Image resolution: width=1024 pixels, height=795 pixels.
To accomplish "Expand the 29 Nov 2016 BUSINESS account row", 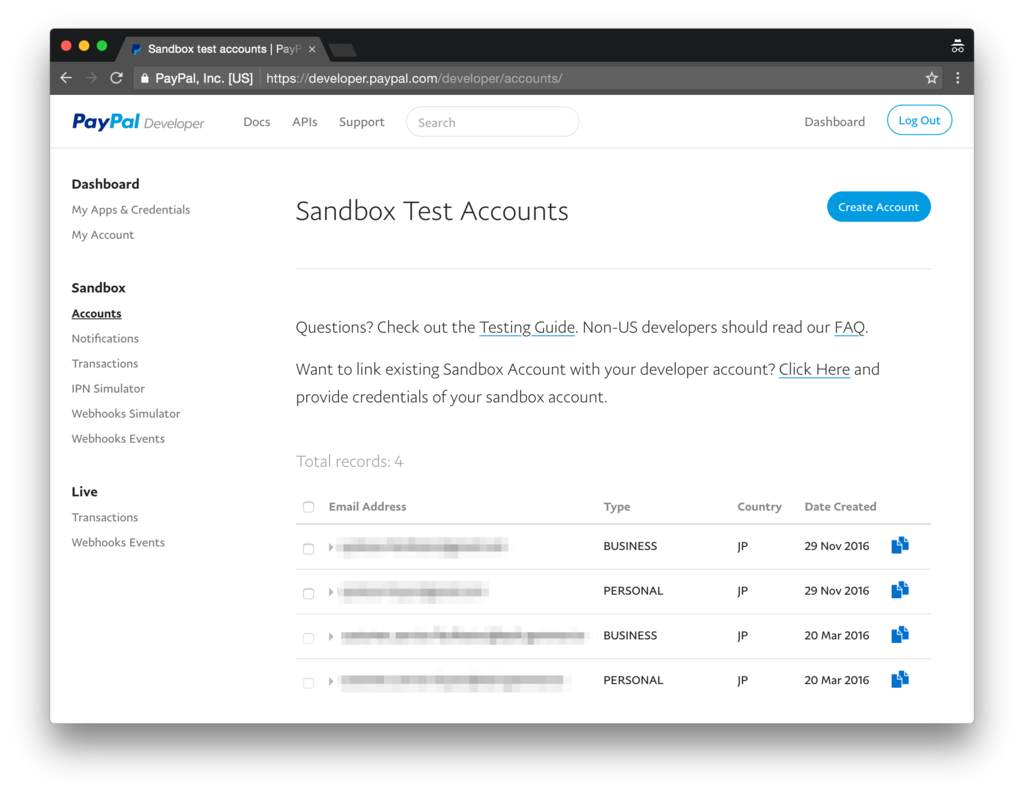I will pyautogui.click(x=331, y=547).
